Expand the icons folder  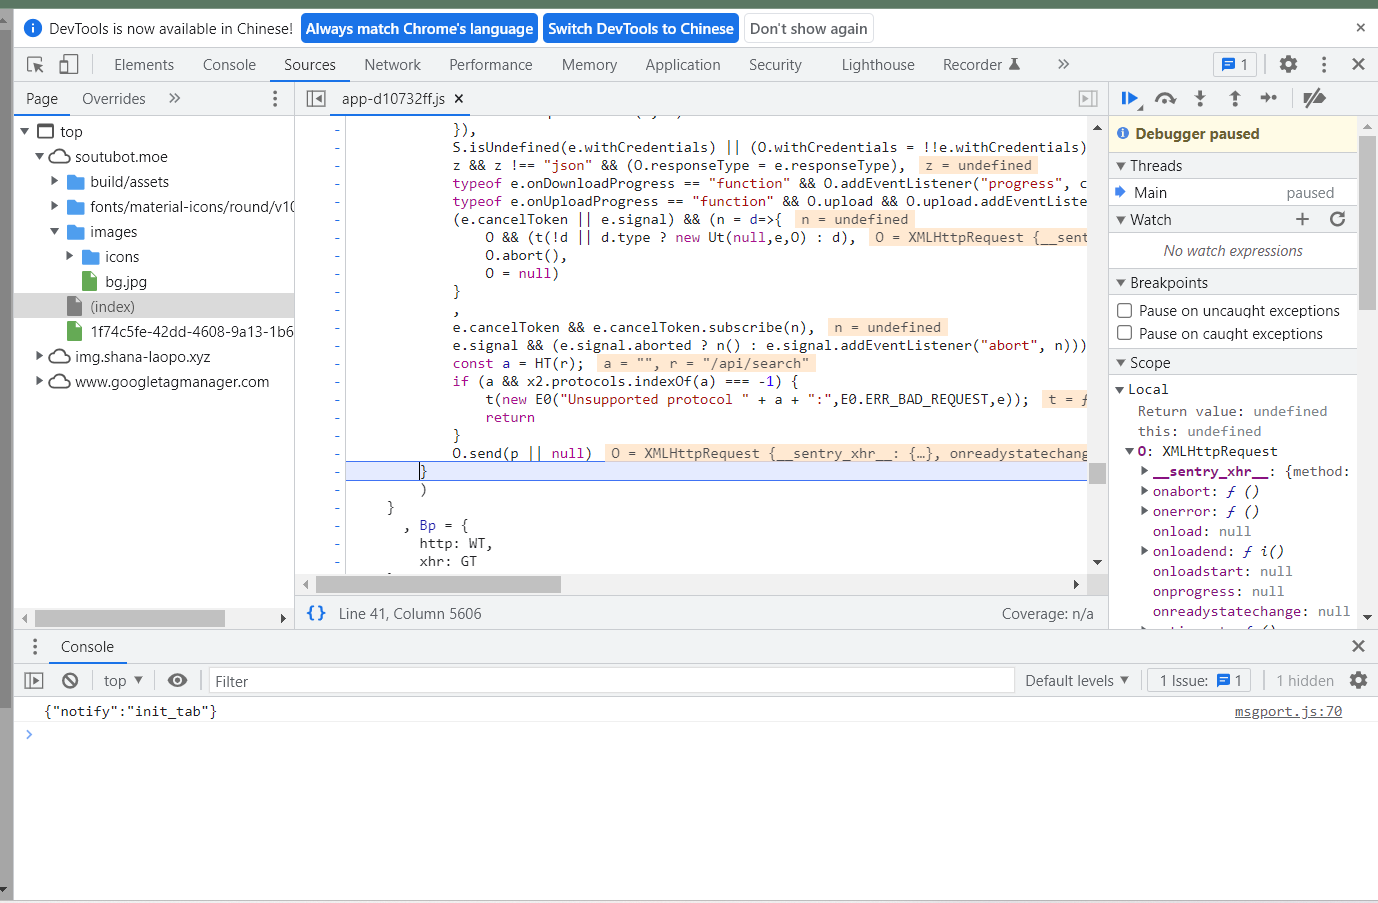click(70, 256)
